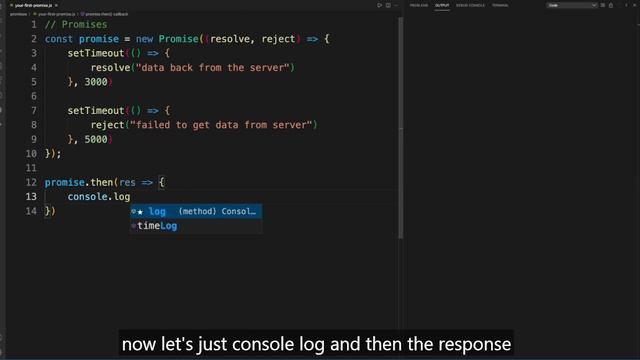This screenshot has width=640, height=360.
Task: Click the Split Editor icon
Action: [388, 5]
